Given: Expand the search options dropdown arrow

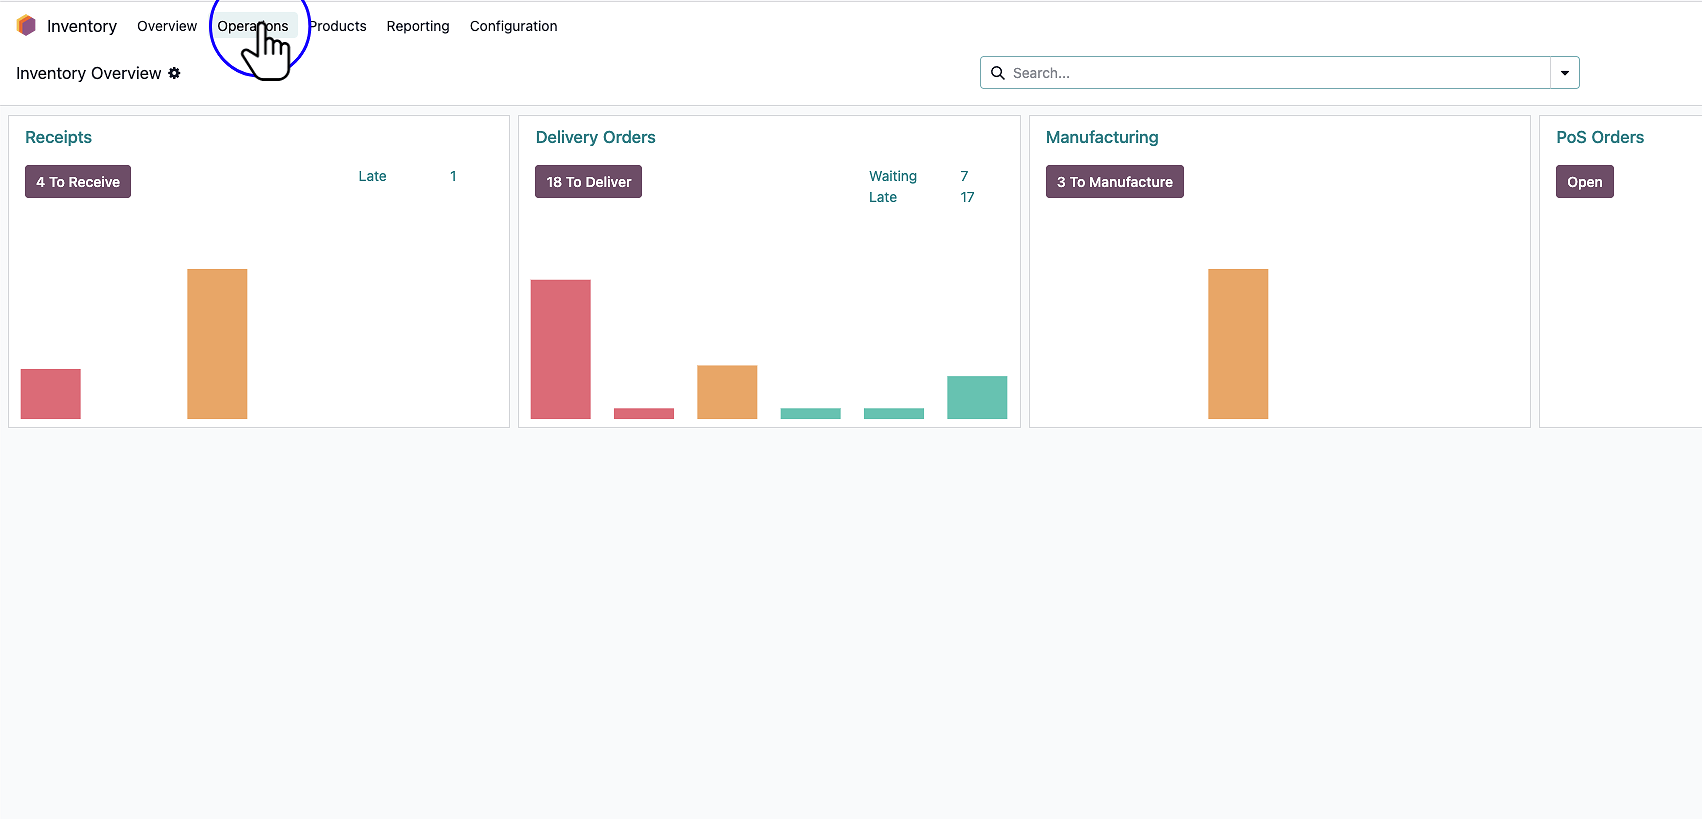Looking at the screenshot, I should [x=1564, y=73].
